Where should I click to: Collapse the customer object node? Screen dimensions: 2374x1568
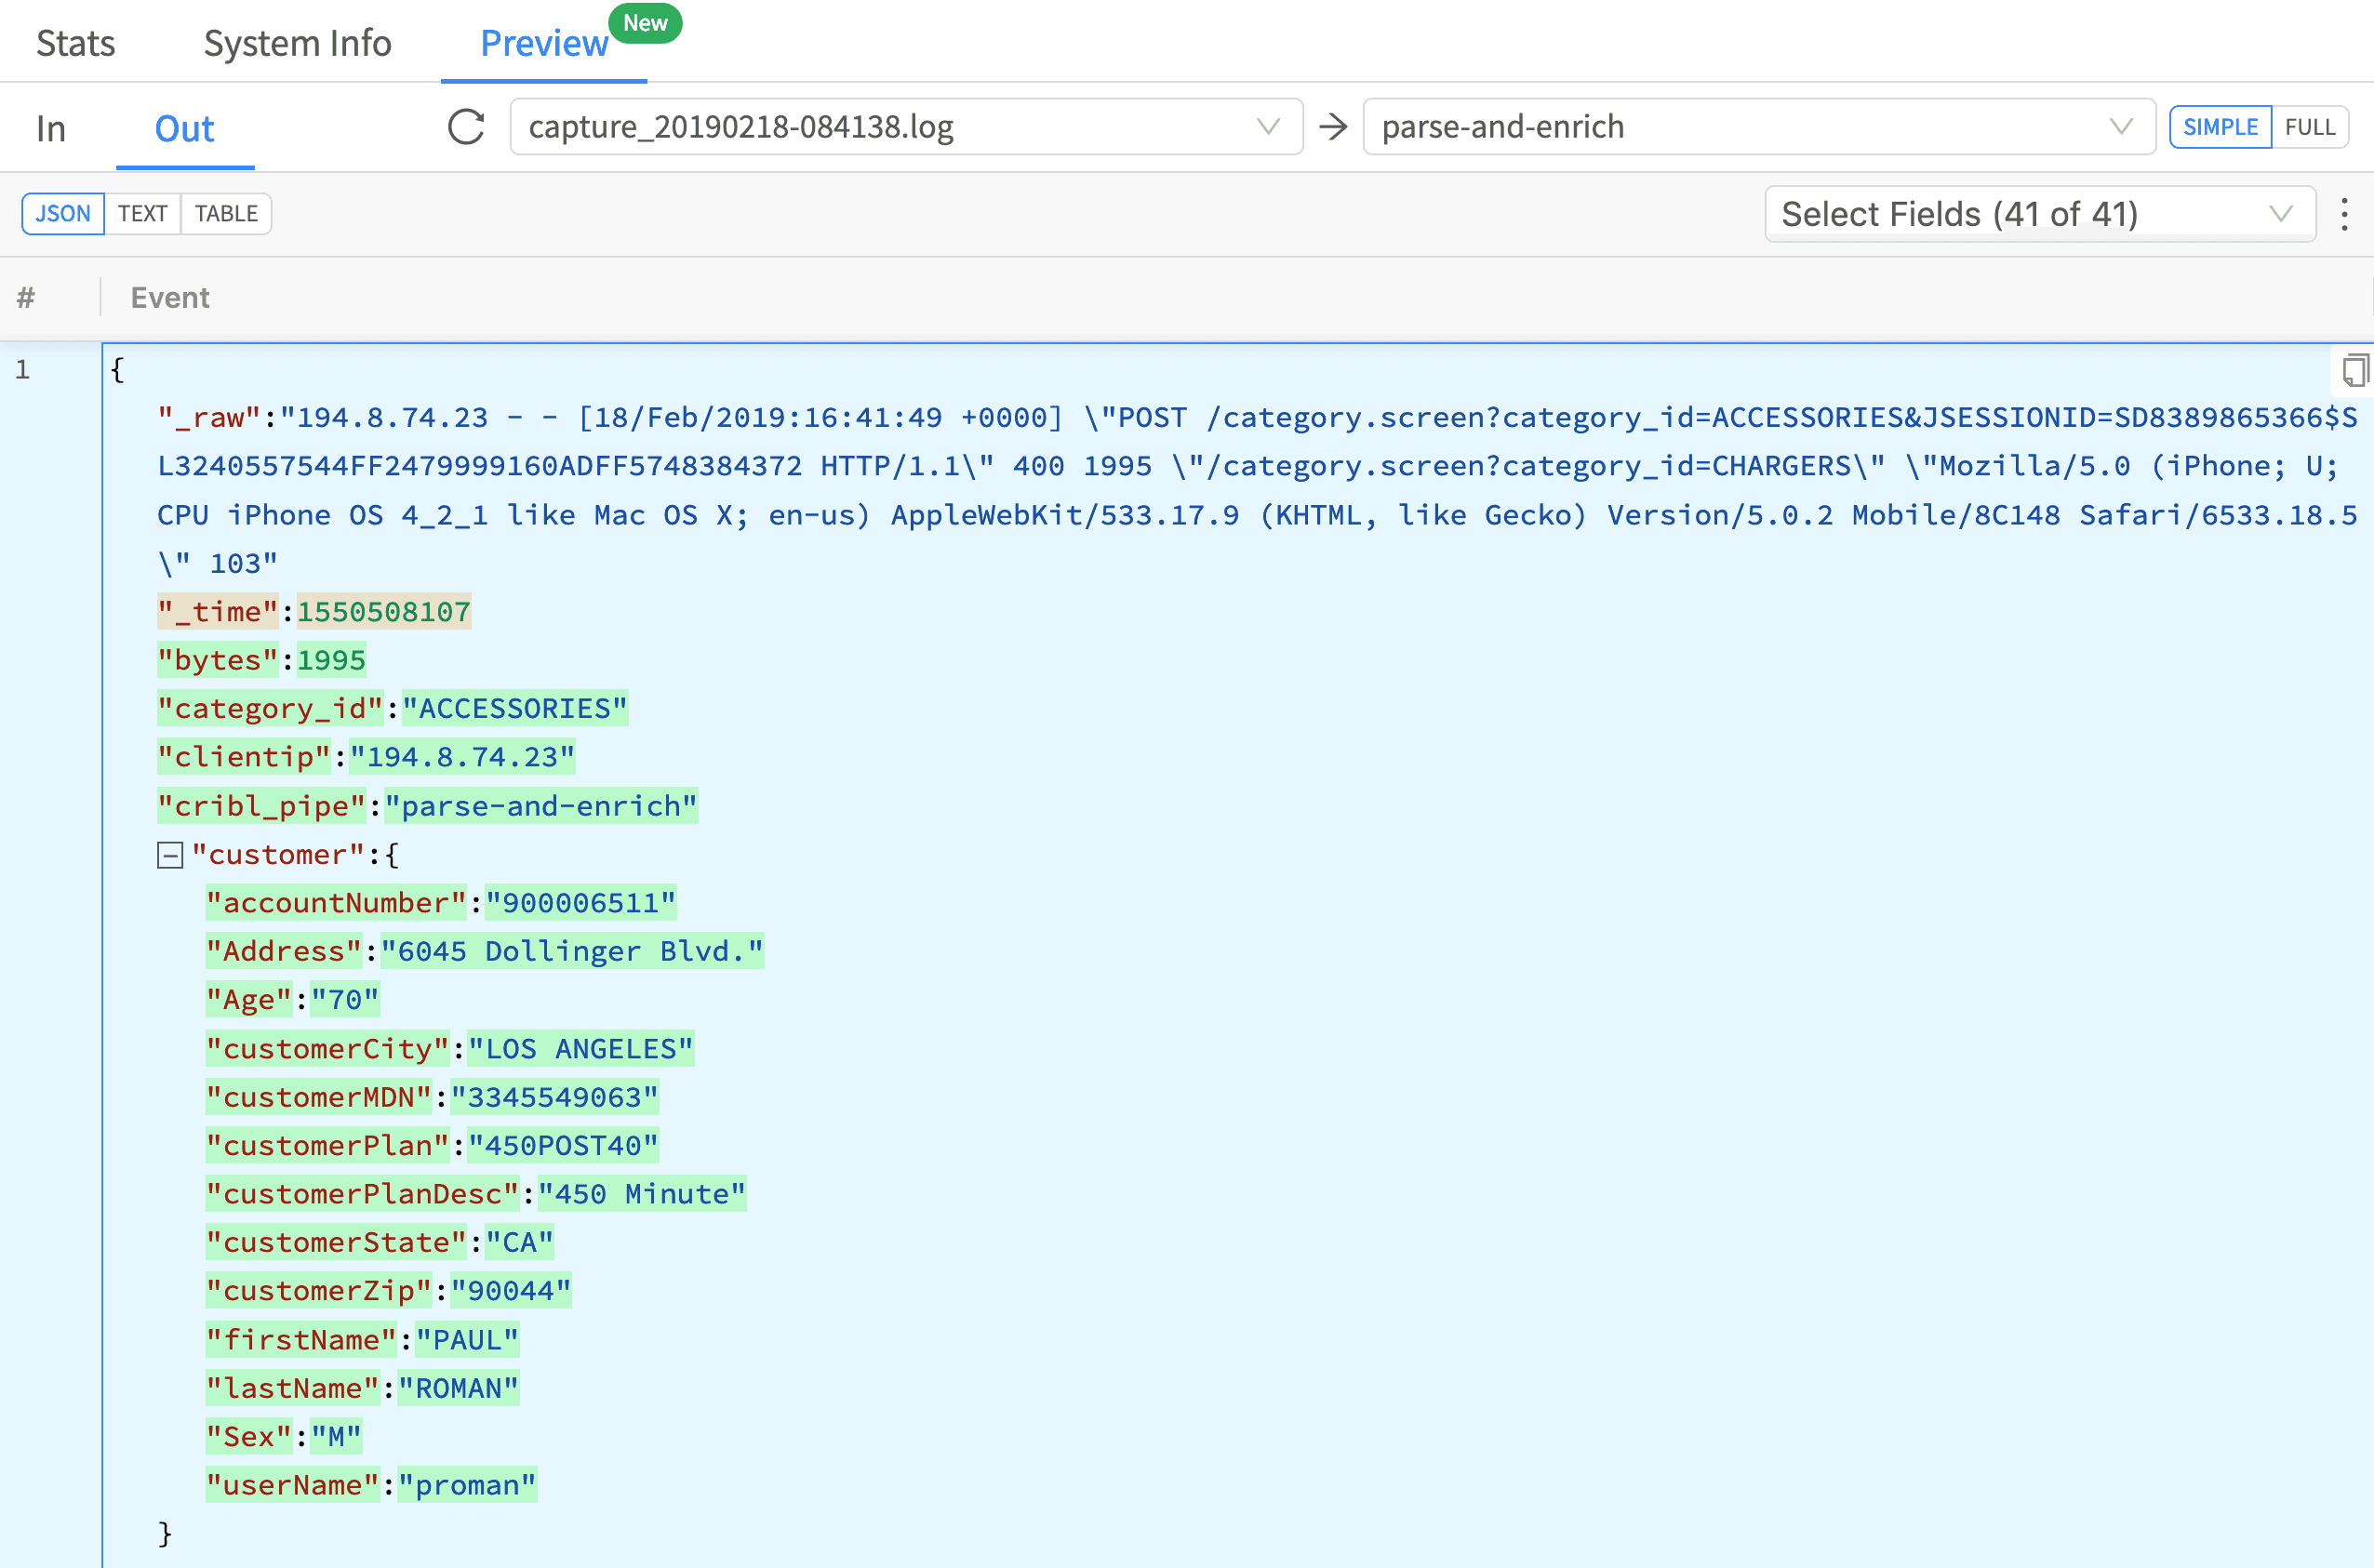tap(170, 855)
